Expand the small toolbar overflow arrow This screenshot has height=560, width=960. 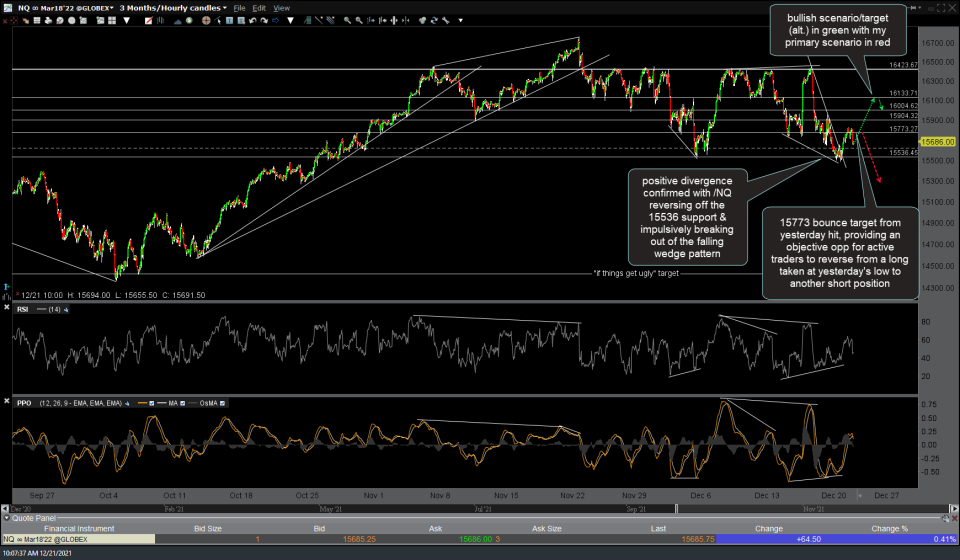click(x=460, y=20)
